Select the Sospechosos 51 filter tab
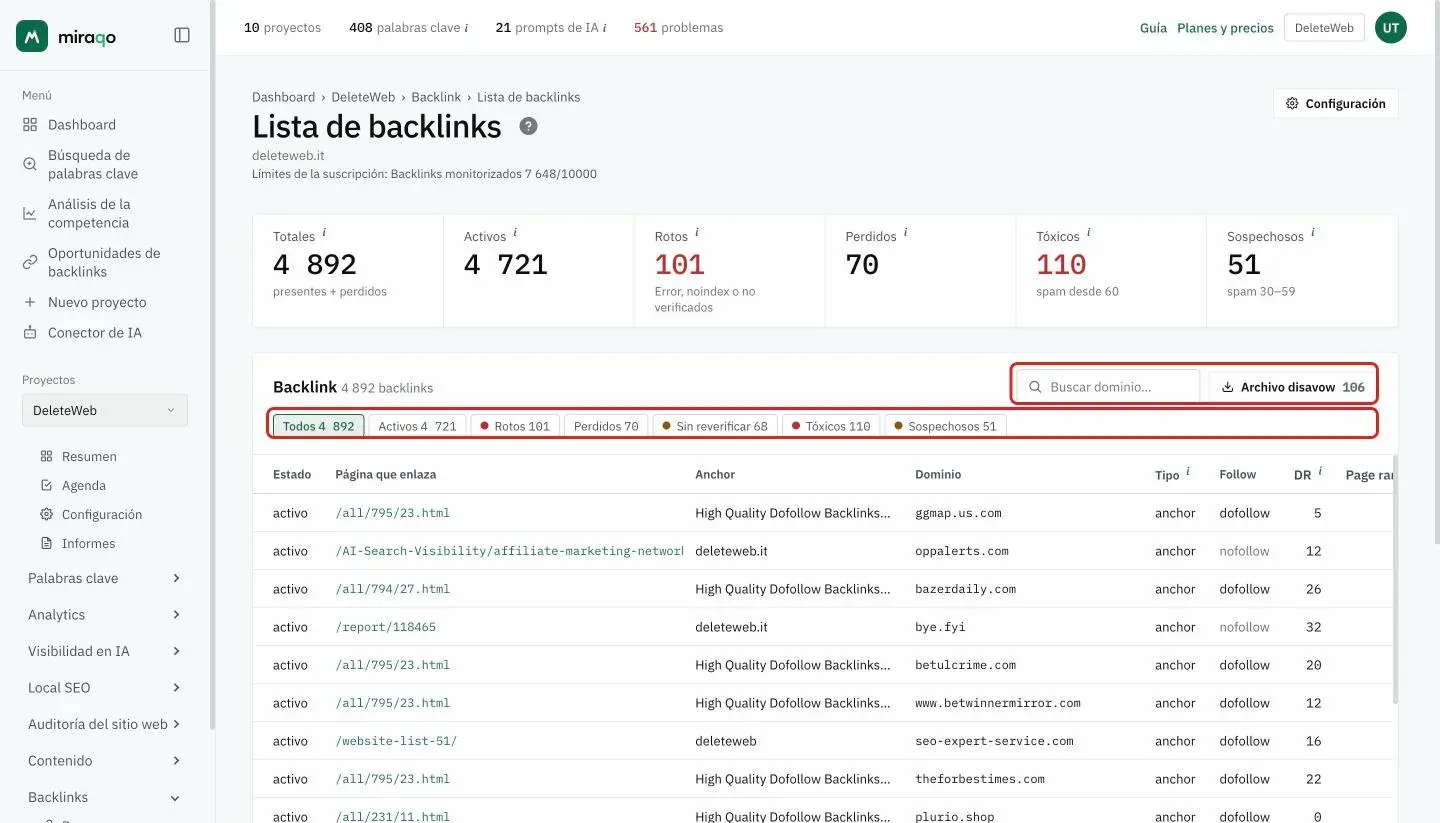The image size is (1440, 823). tap(946, 426)
